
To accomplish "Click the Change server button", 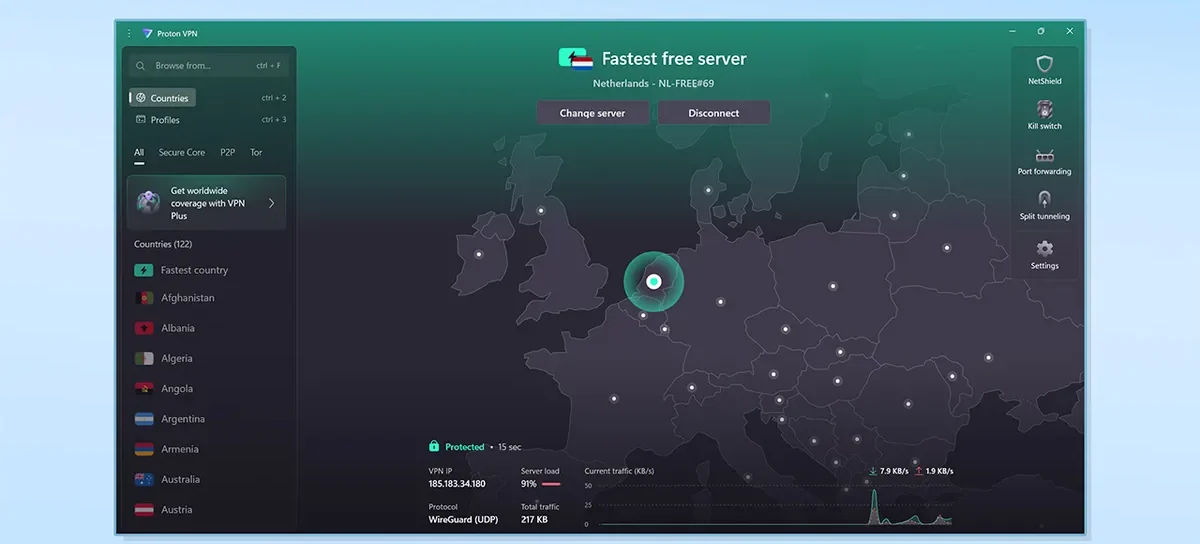I will (x=593, y=113).
